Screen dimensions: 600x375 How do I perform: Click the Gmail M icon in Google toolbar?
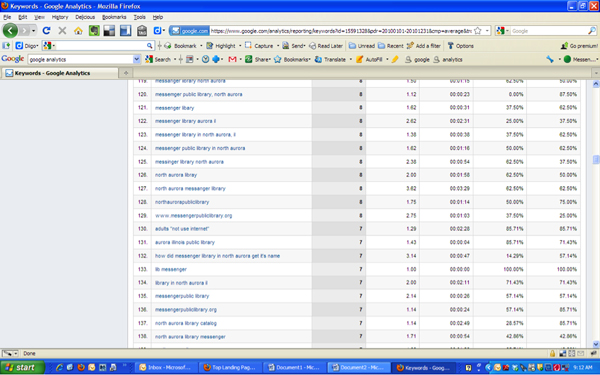232,59
